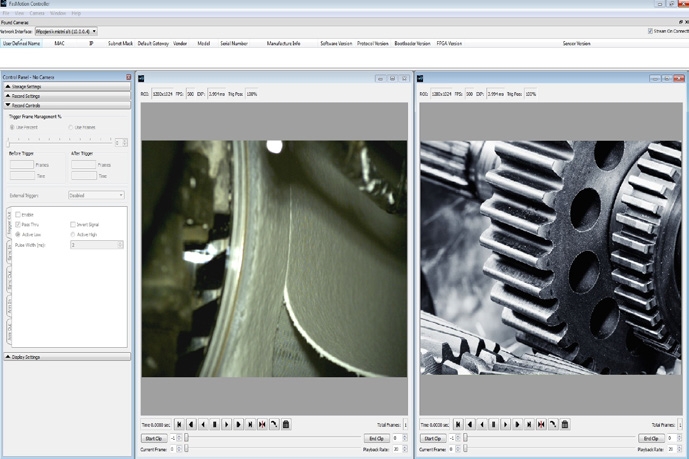The width and height of the screenshot is (689, 459).
Task: Open the Help menu
Action: (76, 13)
